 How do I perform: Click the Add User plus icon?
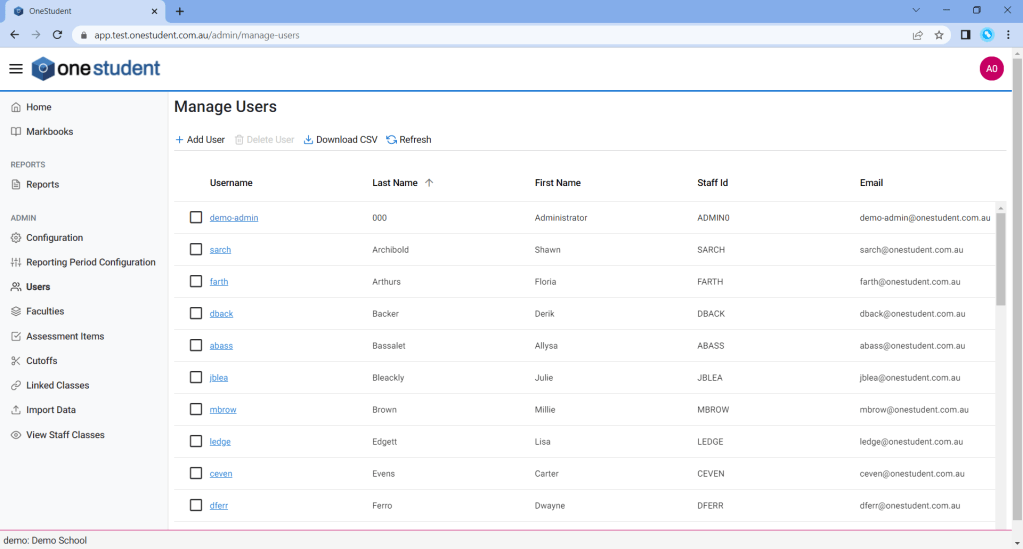(x=180, y=140)
